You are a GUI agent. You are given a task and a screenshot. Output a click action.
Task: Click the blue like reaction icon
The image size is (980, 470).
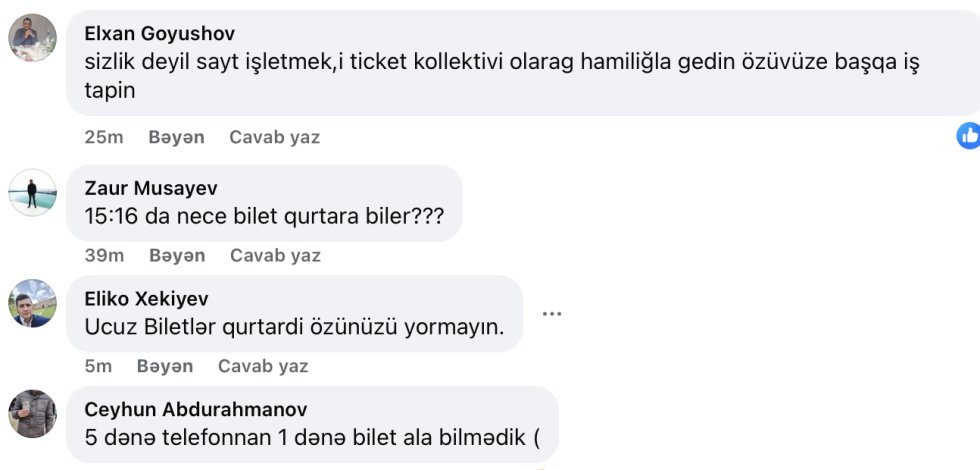pos(968,136)
